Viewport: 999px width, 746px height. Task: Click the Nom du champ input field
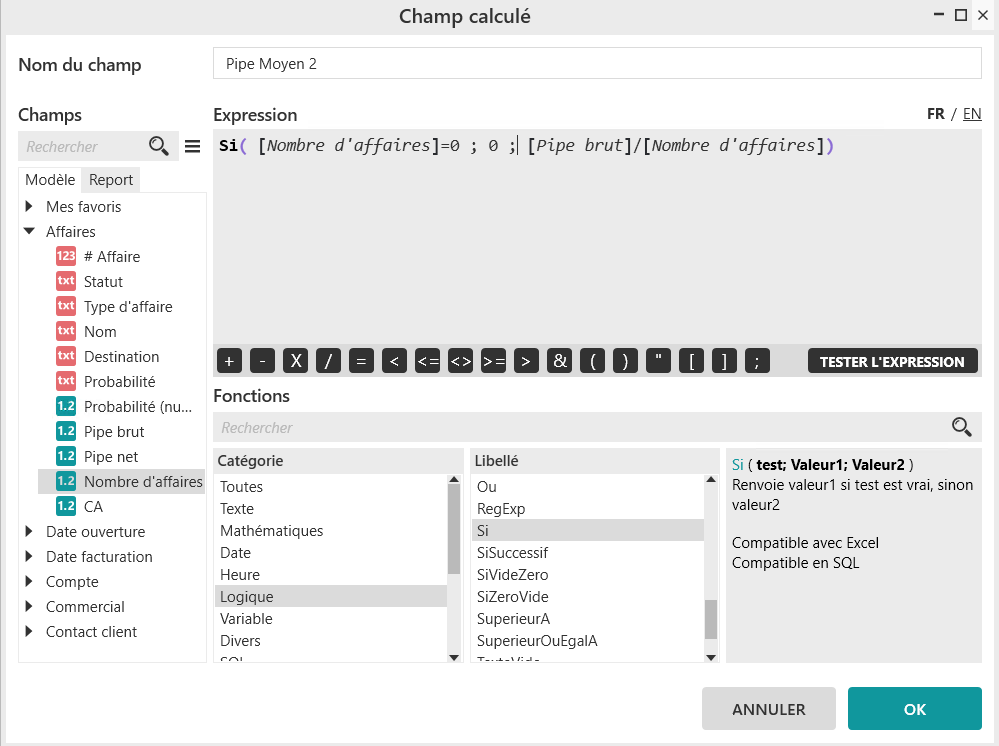pyautogui.click(x=597, y=64)
